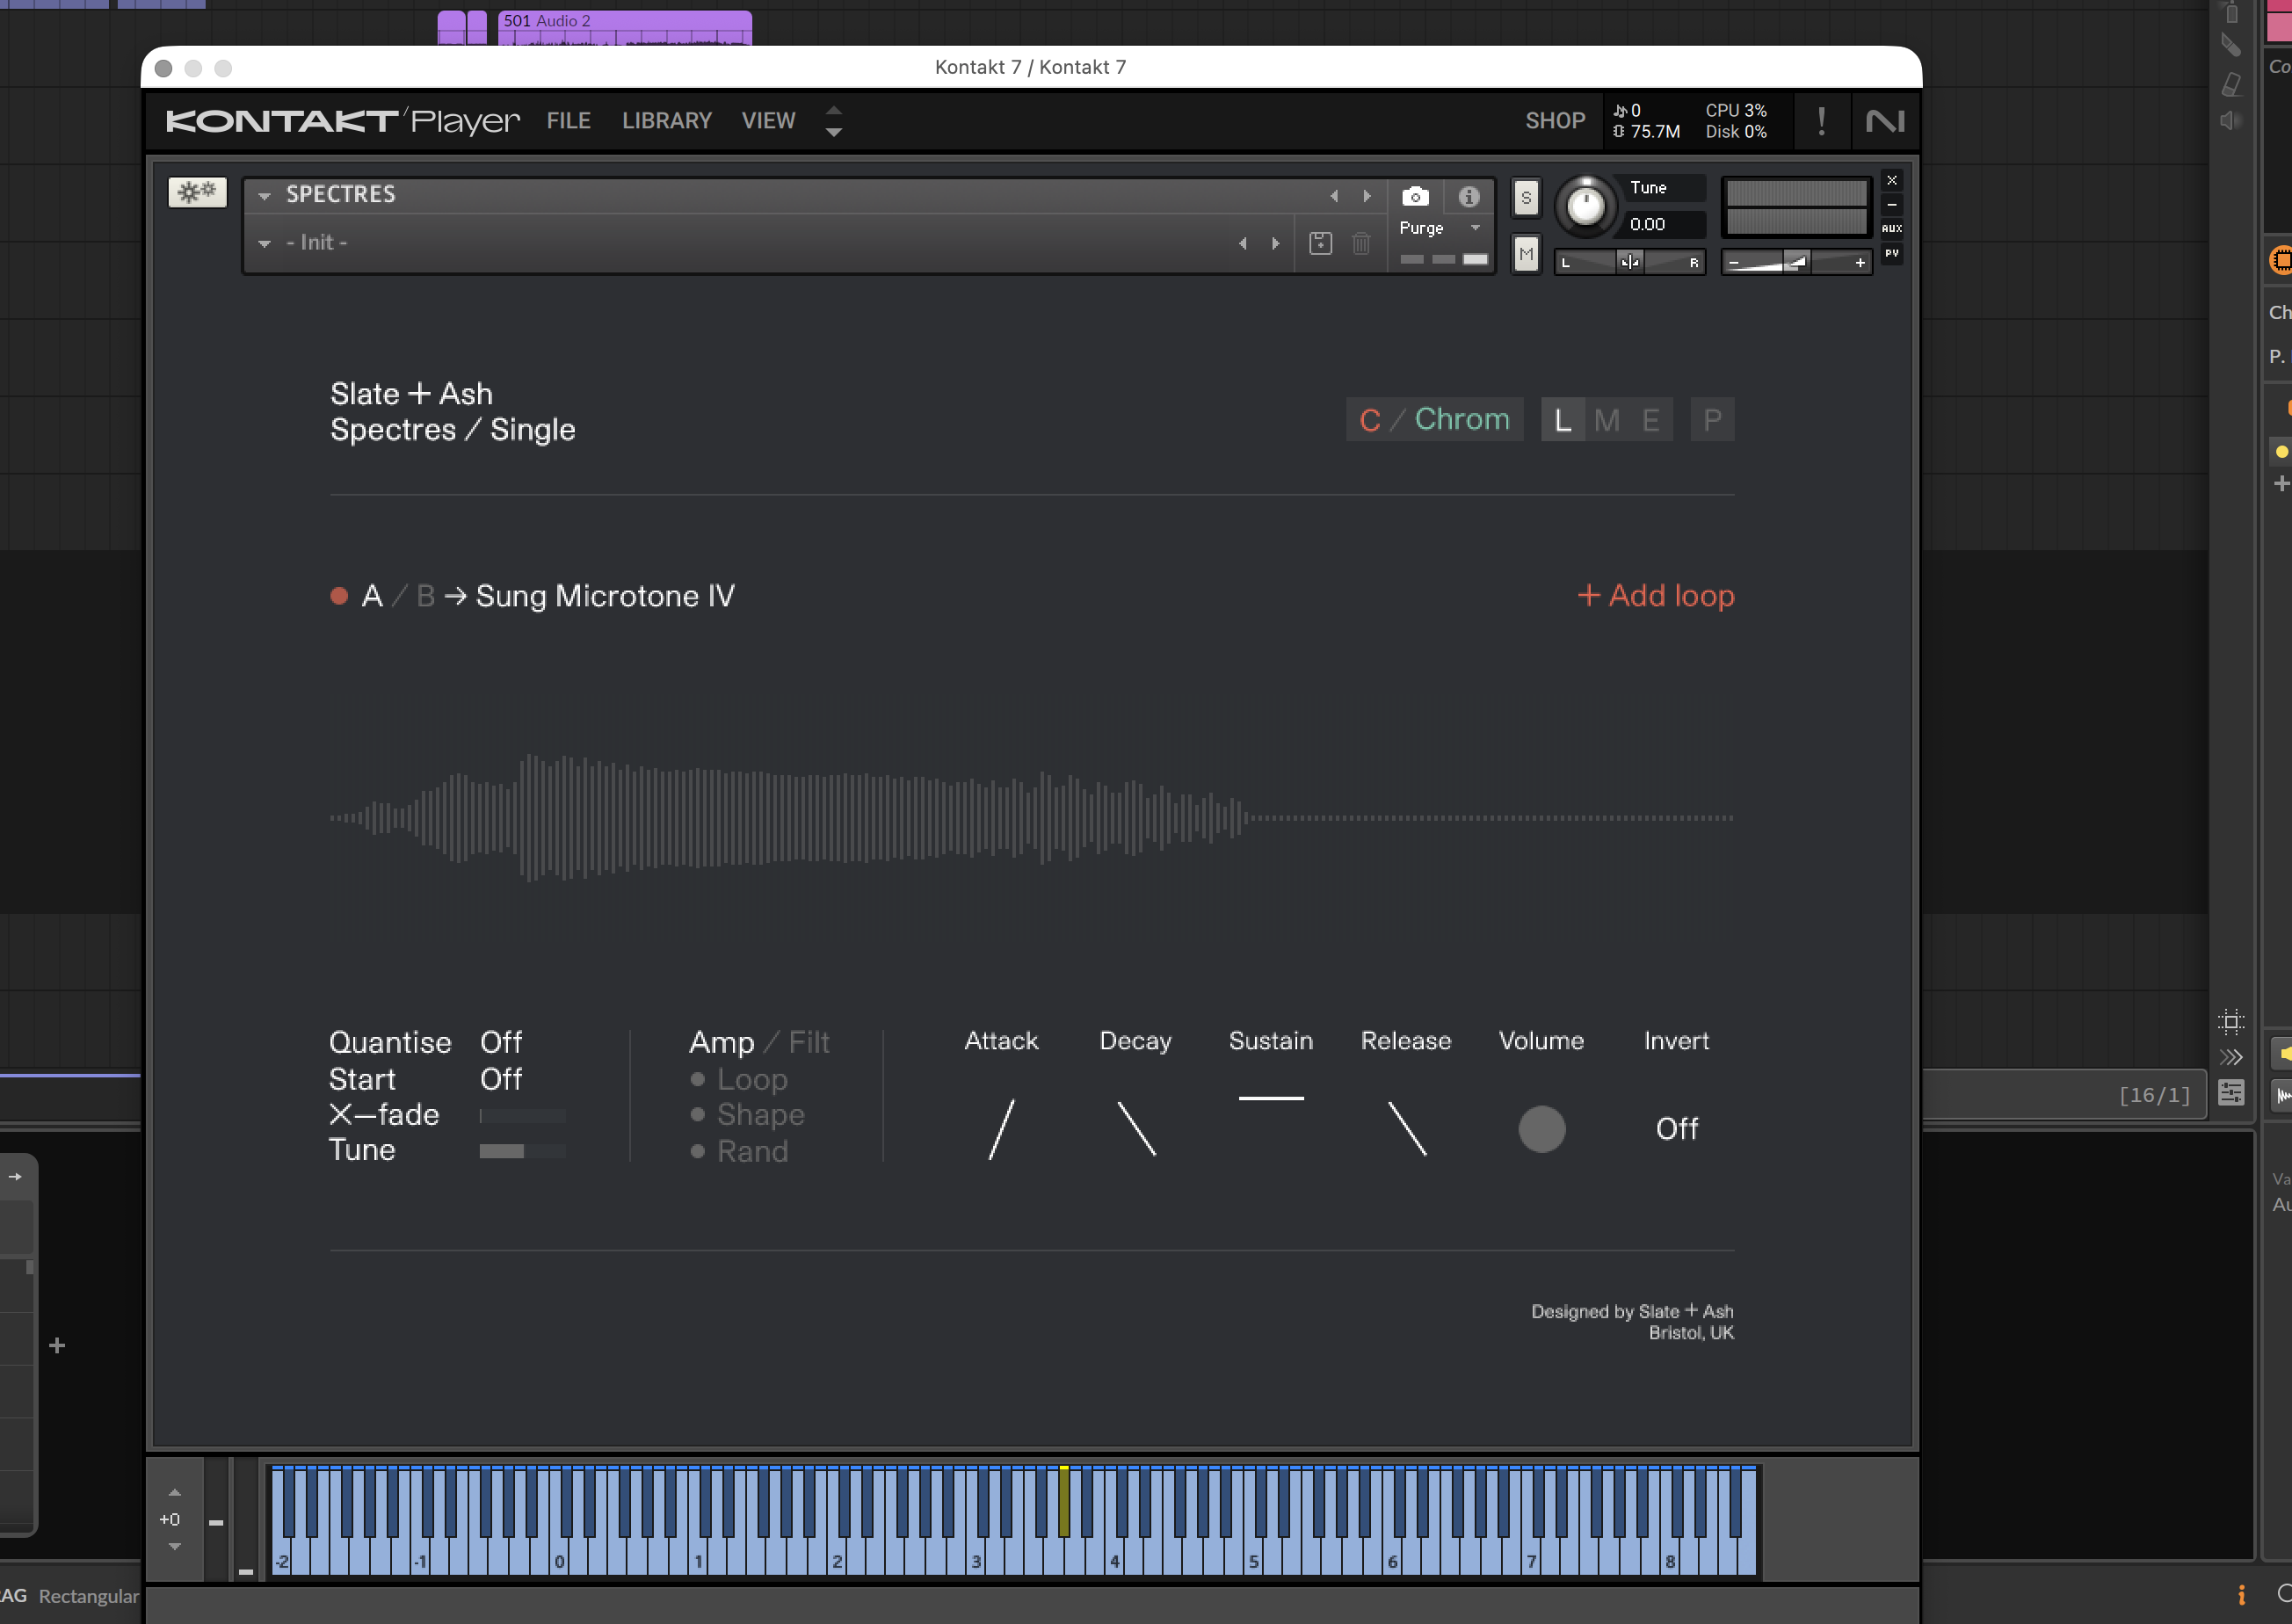Screen dimensions: 2292x1624
Task: Solo the SPECTRES instrument
Action: [x=1525, y=198]
